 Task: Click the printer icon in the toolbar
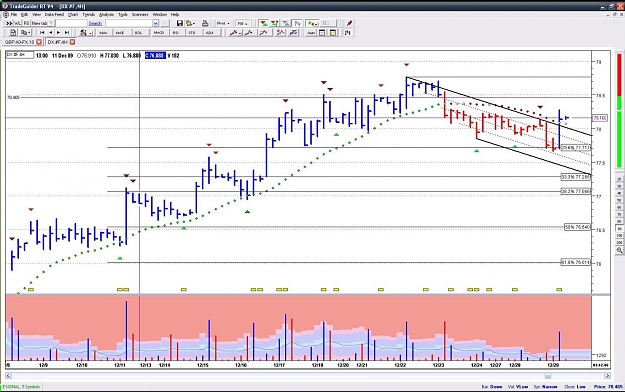click(205, 23)
